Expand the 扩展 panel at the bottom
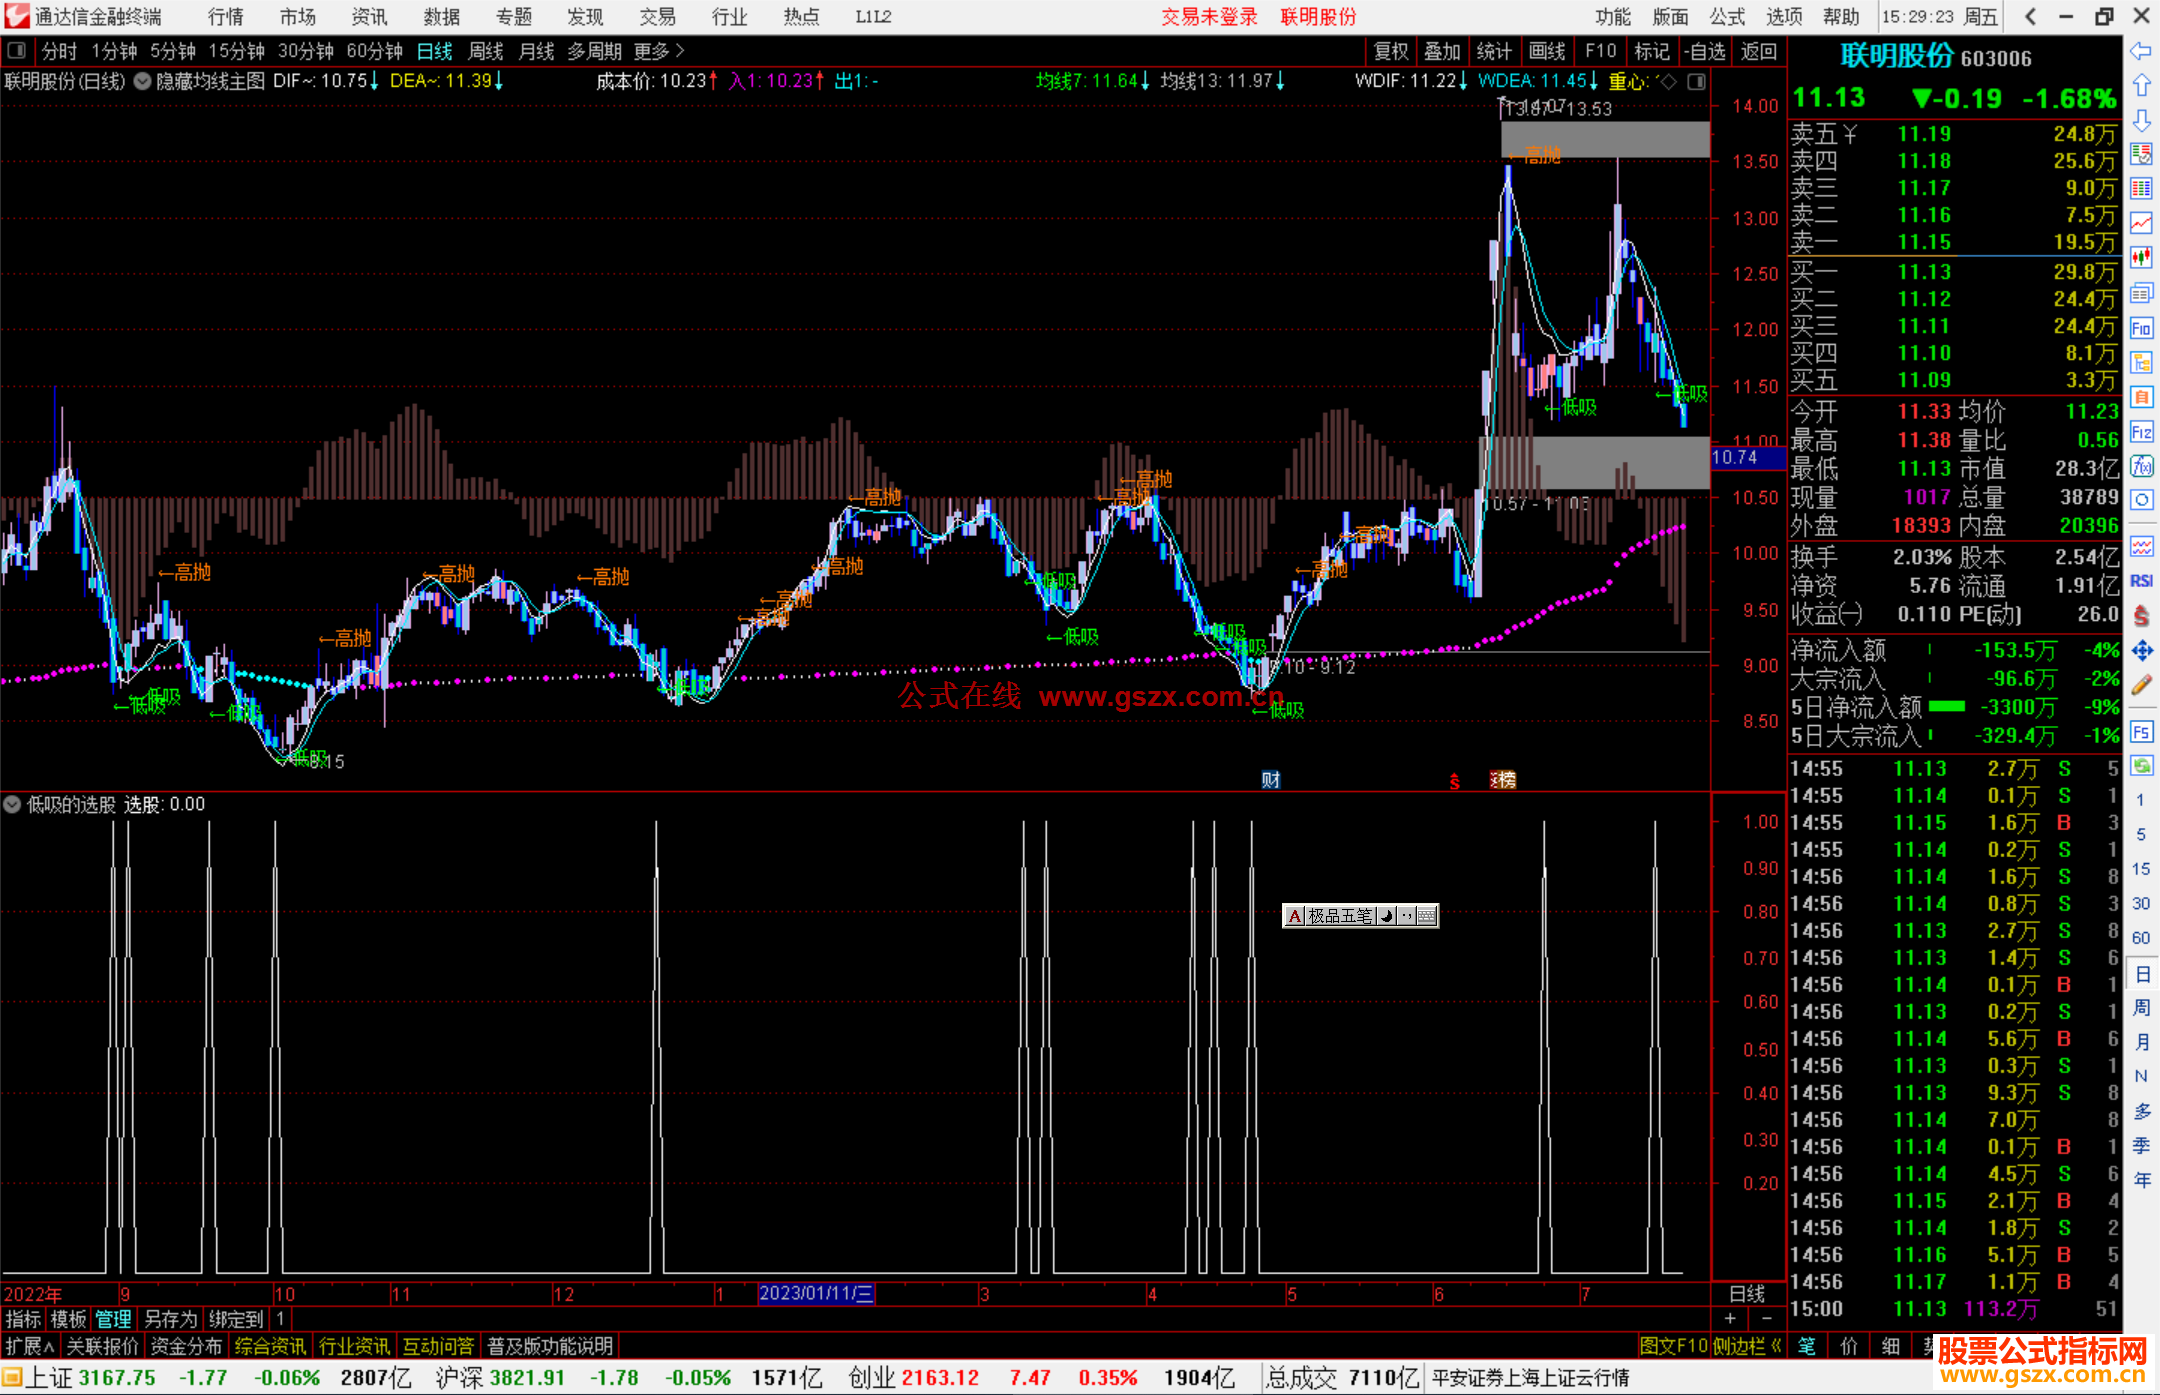2160x1395 pixels. [30, 1346]
